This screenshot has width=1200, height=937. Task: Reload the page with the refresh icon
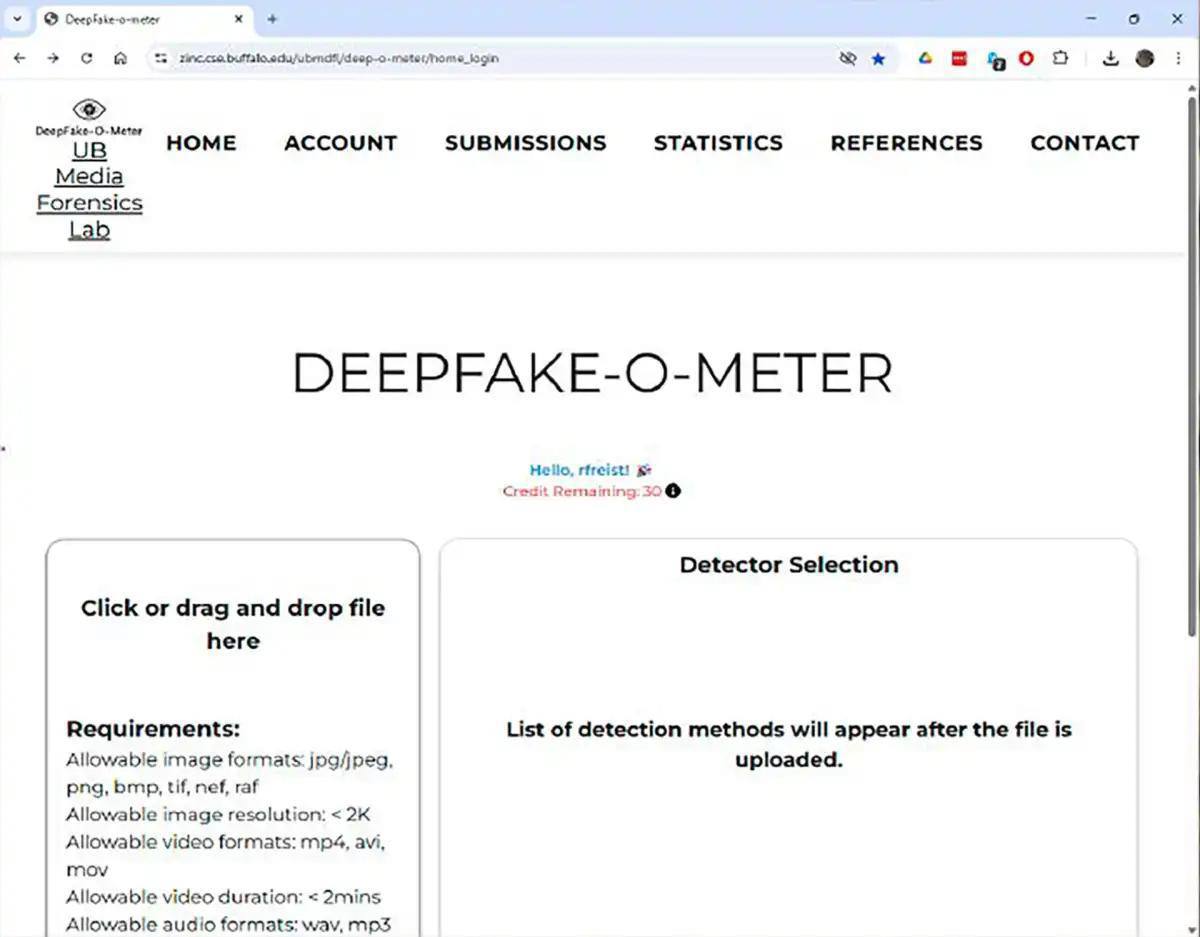[x=87, y=59]
